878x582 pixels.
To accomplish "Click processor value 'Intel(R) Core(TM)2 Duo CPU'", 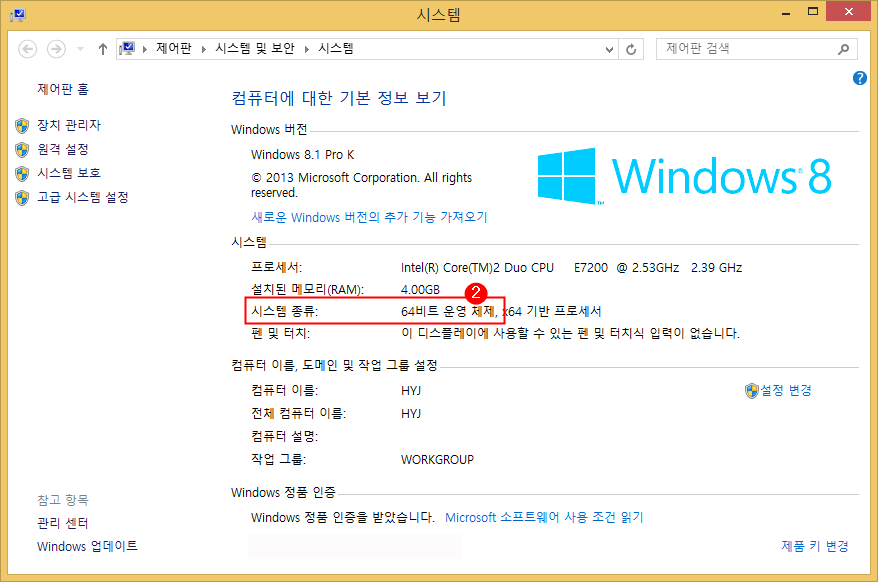I will (477, 268).
